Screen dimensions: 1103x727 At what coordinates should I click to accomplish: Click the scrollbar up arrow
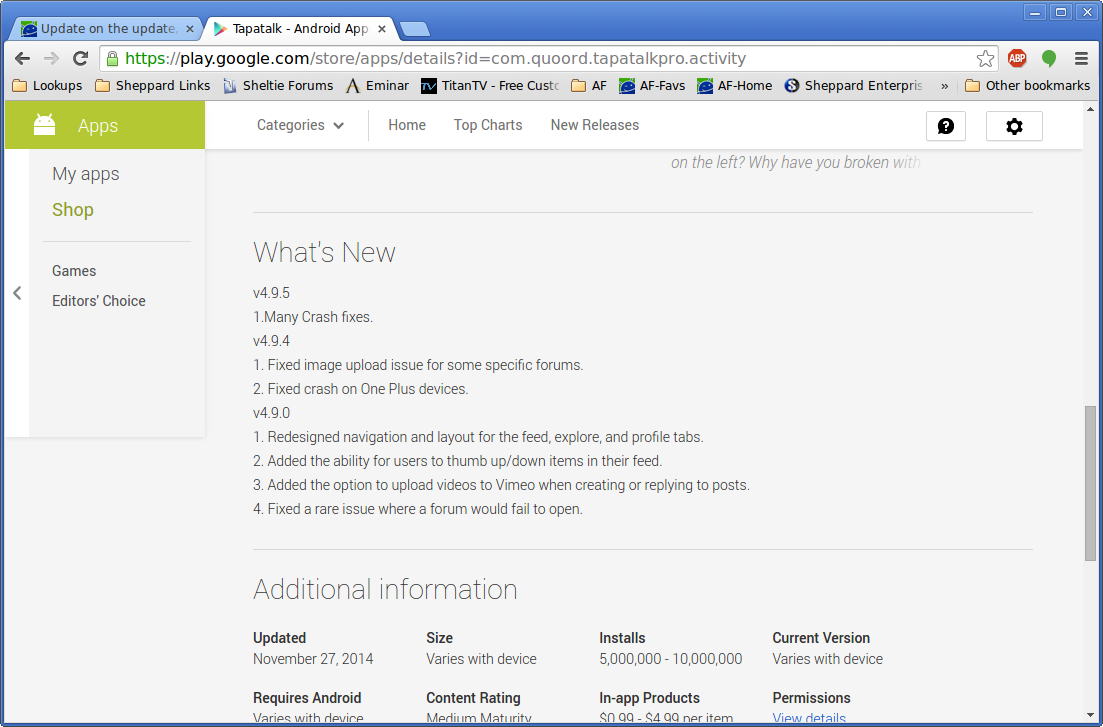1090,109
